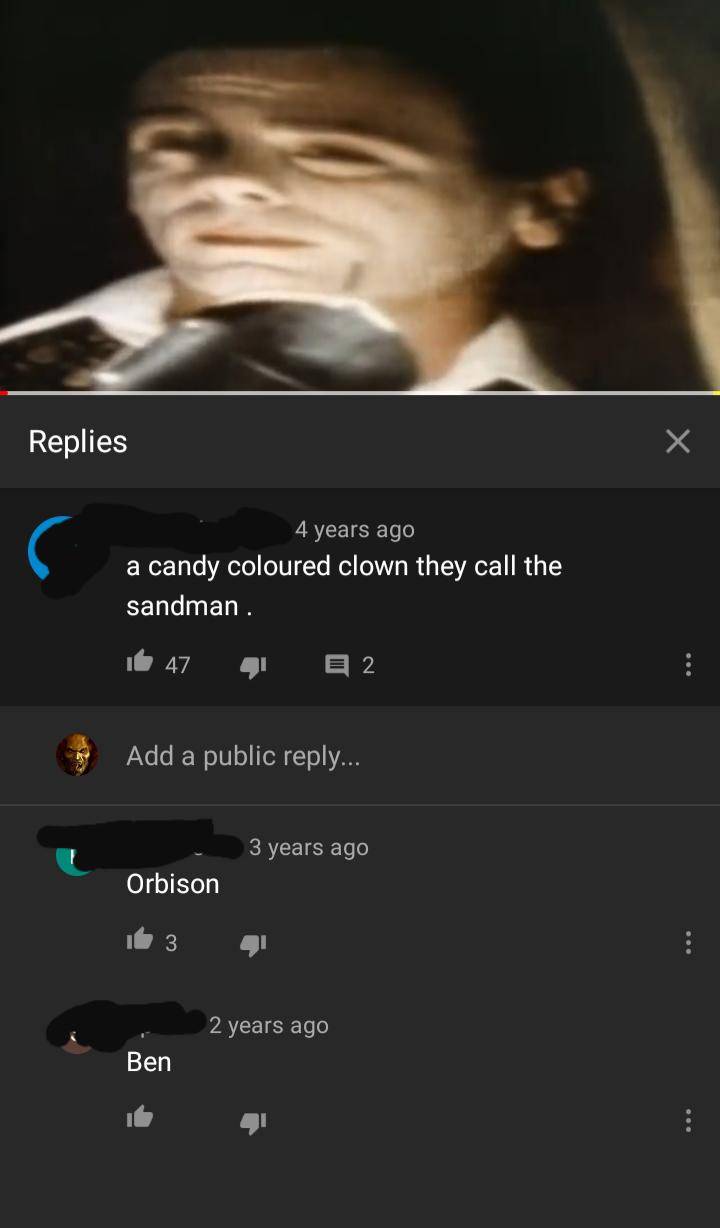Viewport: 720px width, 1228px height.
Task: Like the Ben reply
Action: pos(140,1118)
